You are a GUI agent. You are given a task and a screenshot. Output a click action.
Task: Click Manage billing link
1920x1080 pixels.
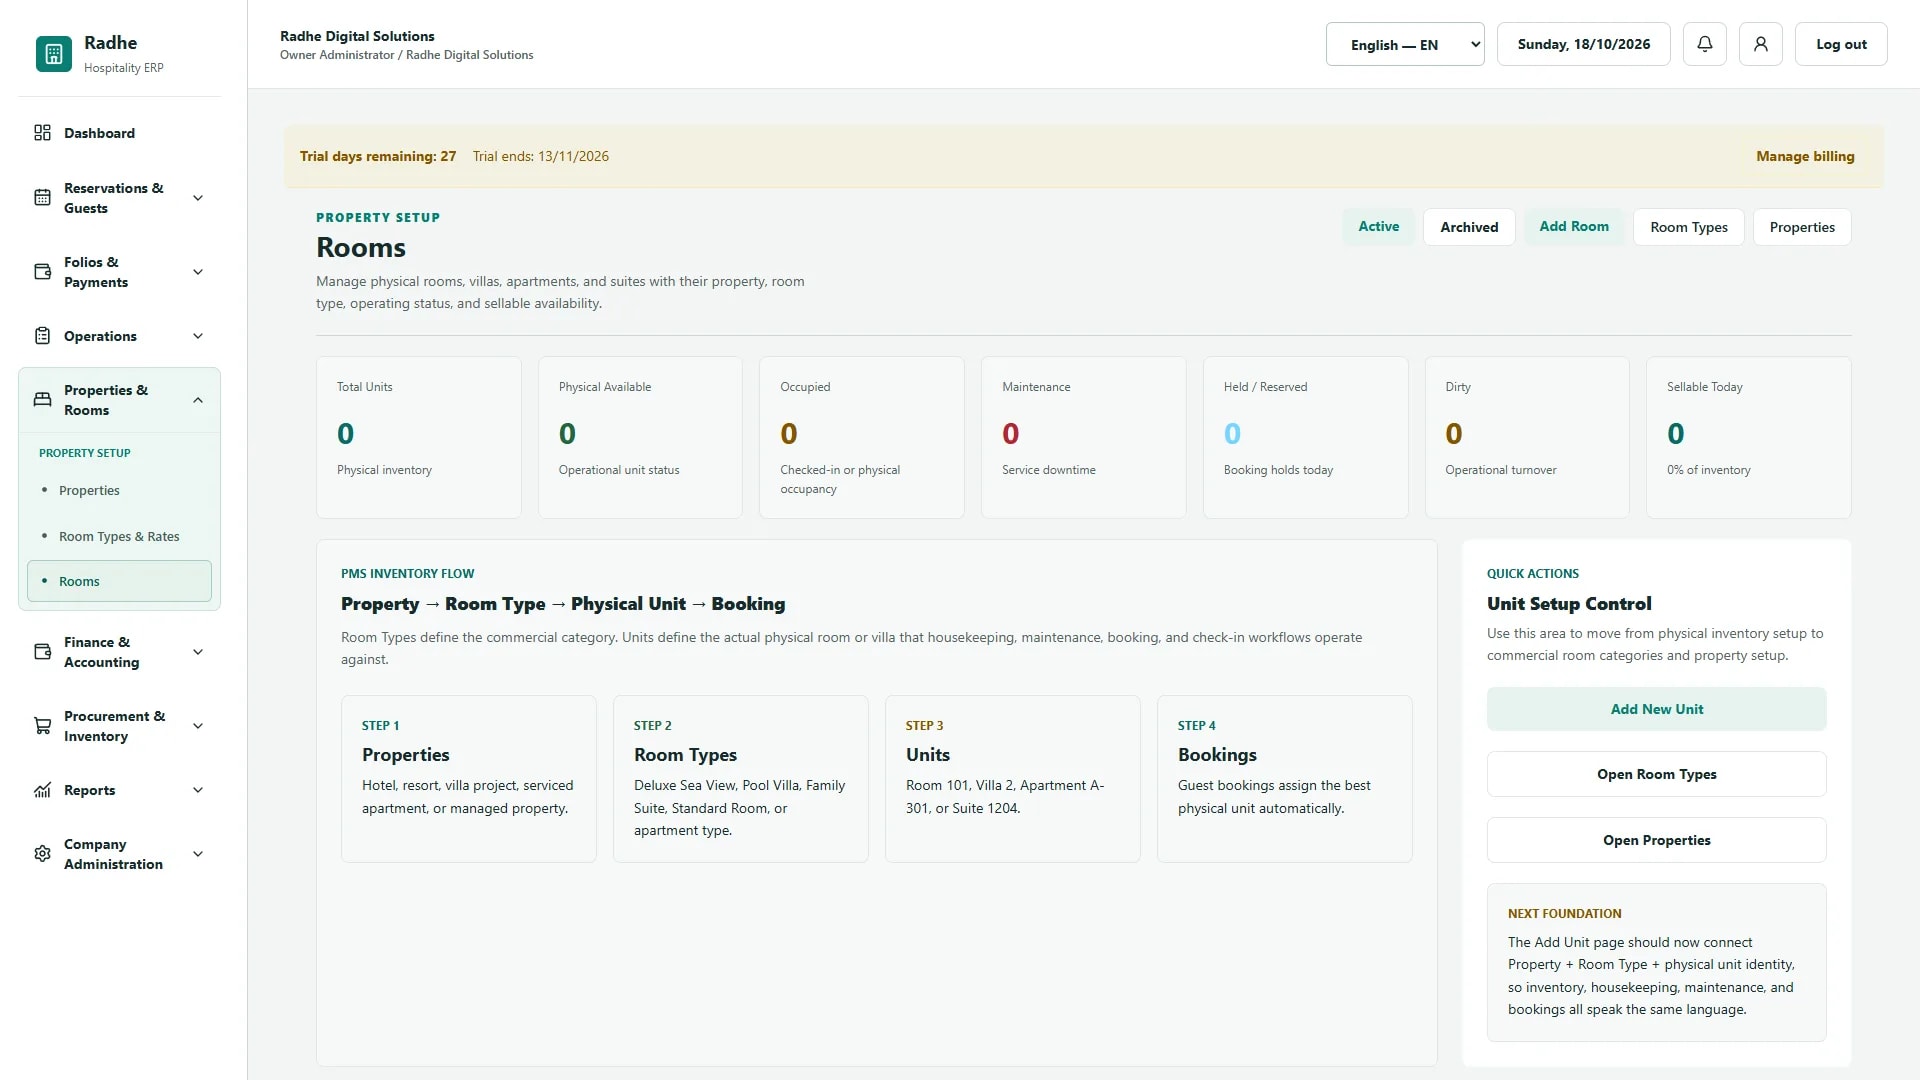click(x=1805, y=156)
